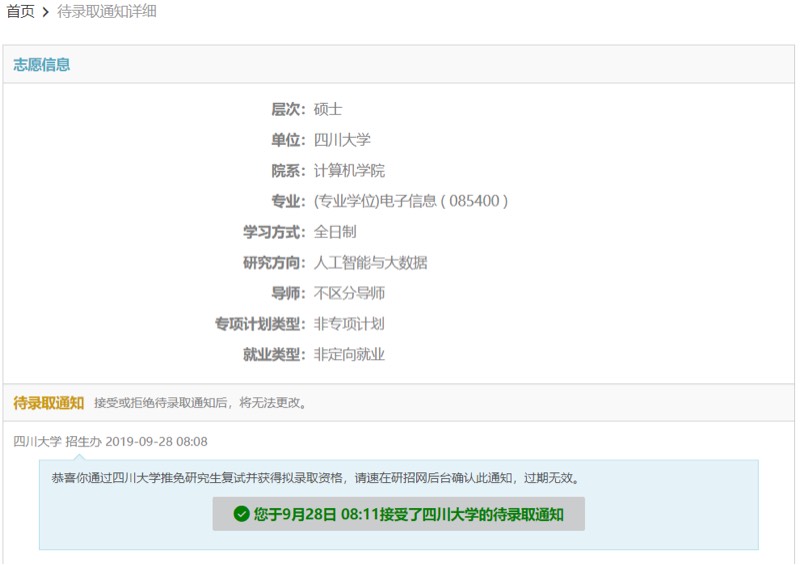
Task: Click the 学习方式 label
Action: click(274, 232)
